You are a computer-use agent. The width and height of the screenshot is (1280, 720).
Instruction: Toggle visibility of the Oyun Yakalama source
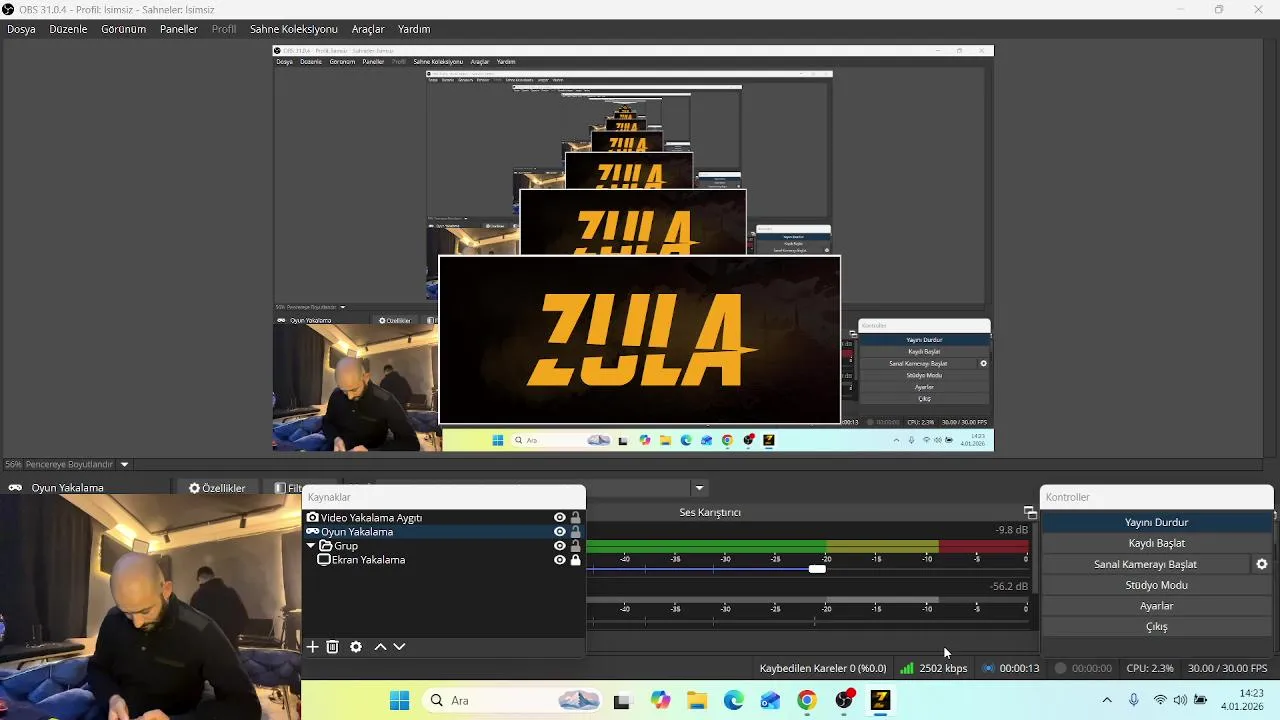pyautogui.click(x=560, y=532)
